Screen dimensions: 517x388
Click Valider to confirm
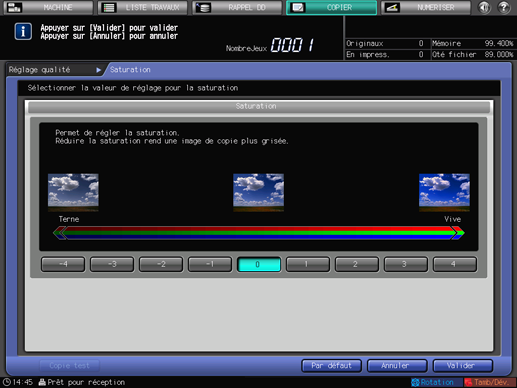coord(463,366)
